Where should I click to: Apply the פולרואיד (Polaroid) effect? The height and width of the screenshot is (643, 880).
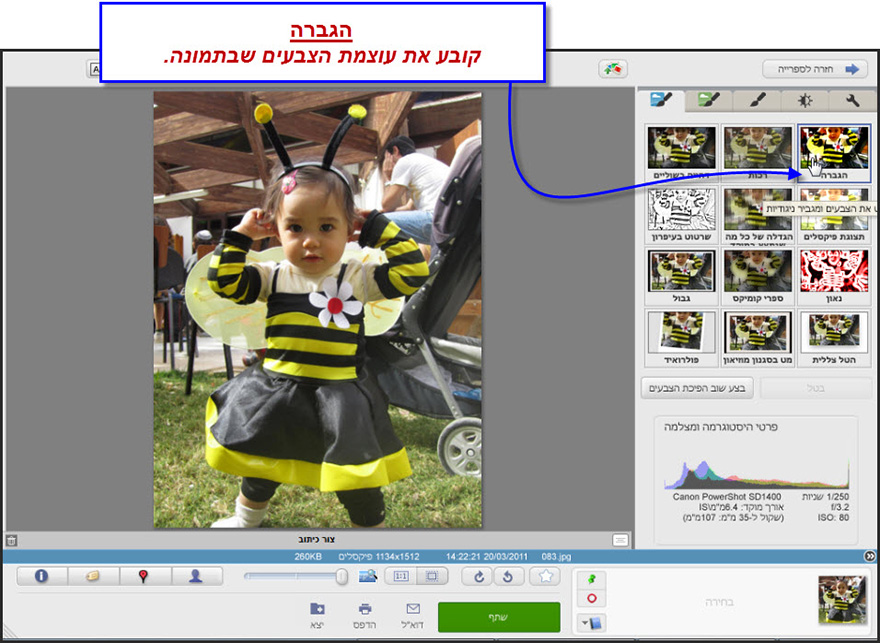point(680,332)
